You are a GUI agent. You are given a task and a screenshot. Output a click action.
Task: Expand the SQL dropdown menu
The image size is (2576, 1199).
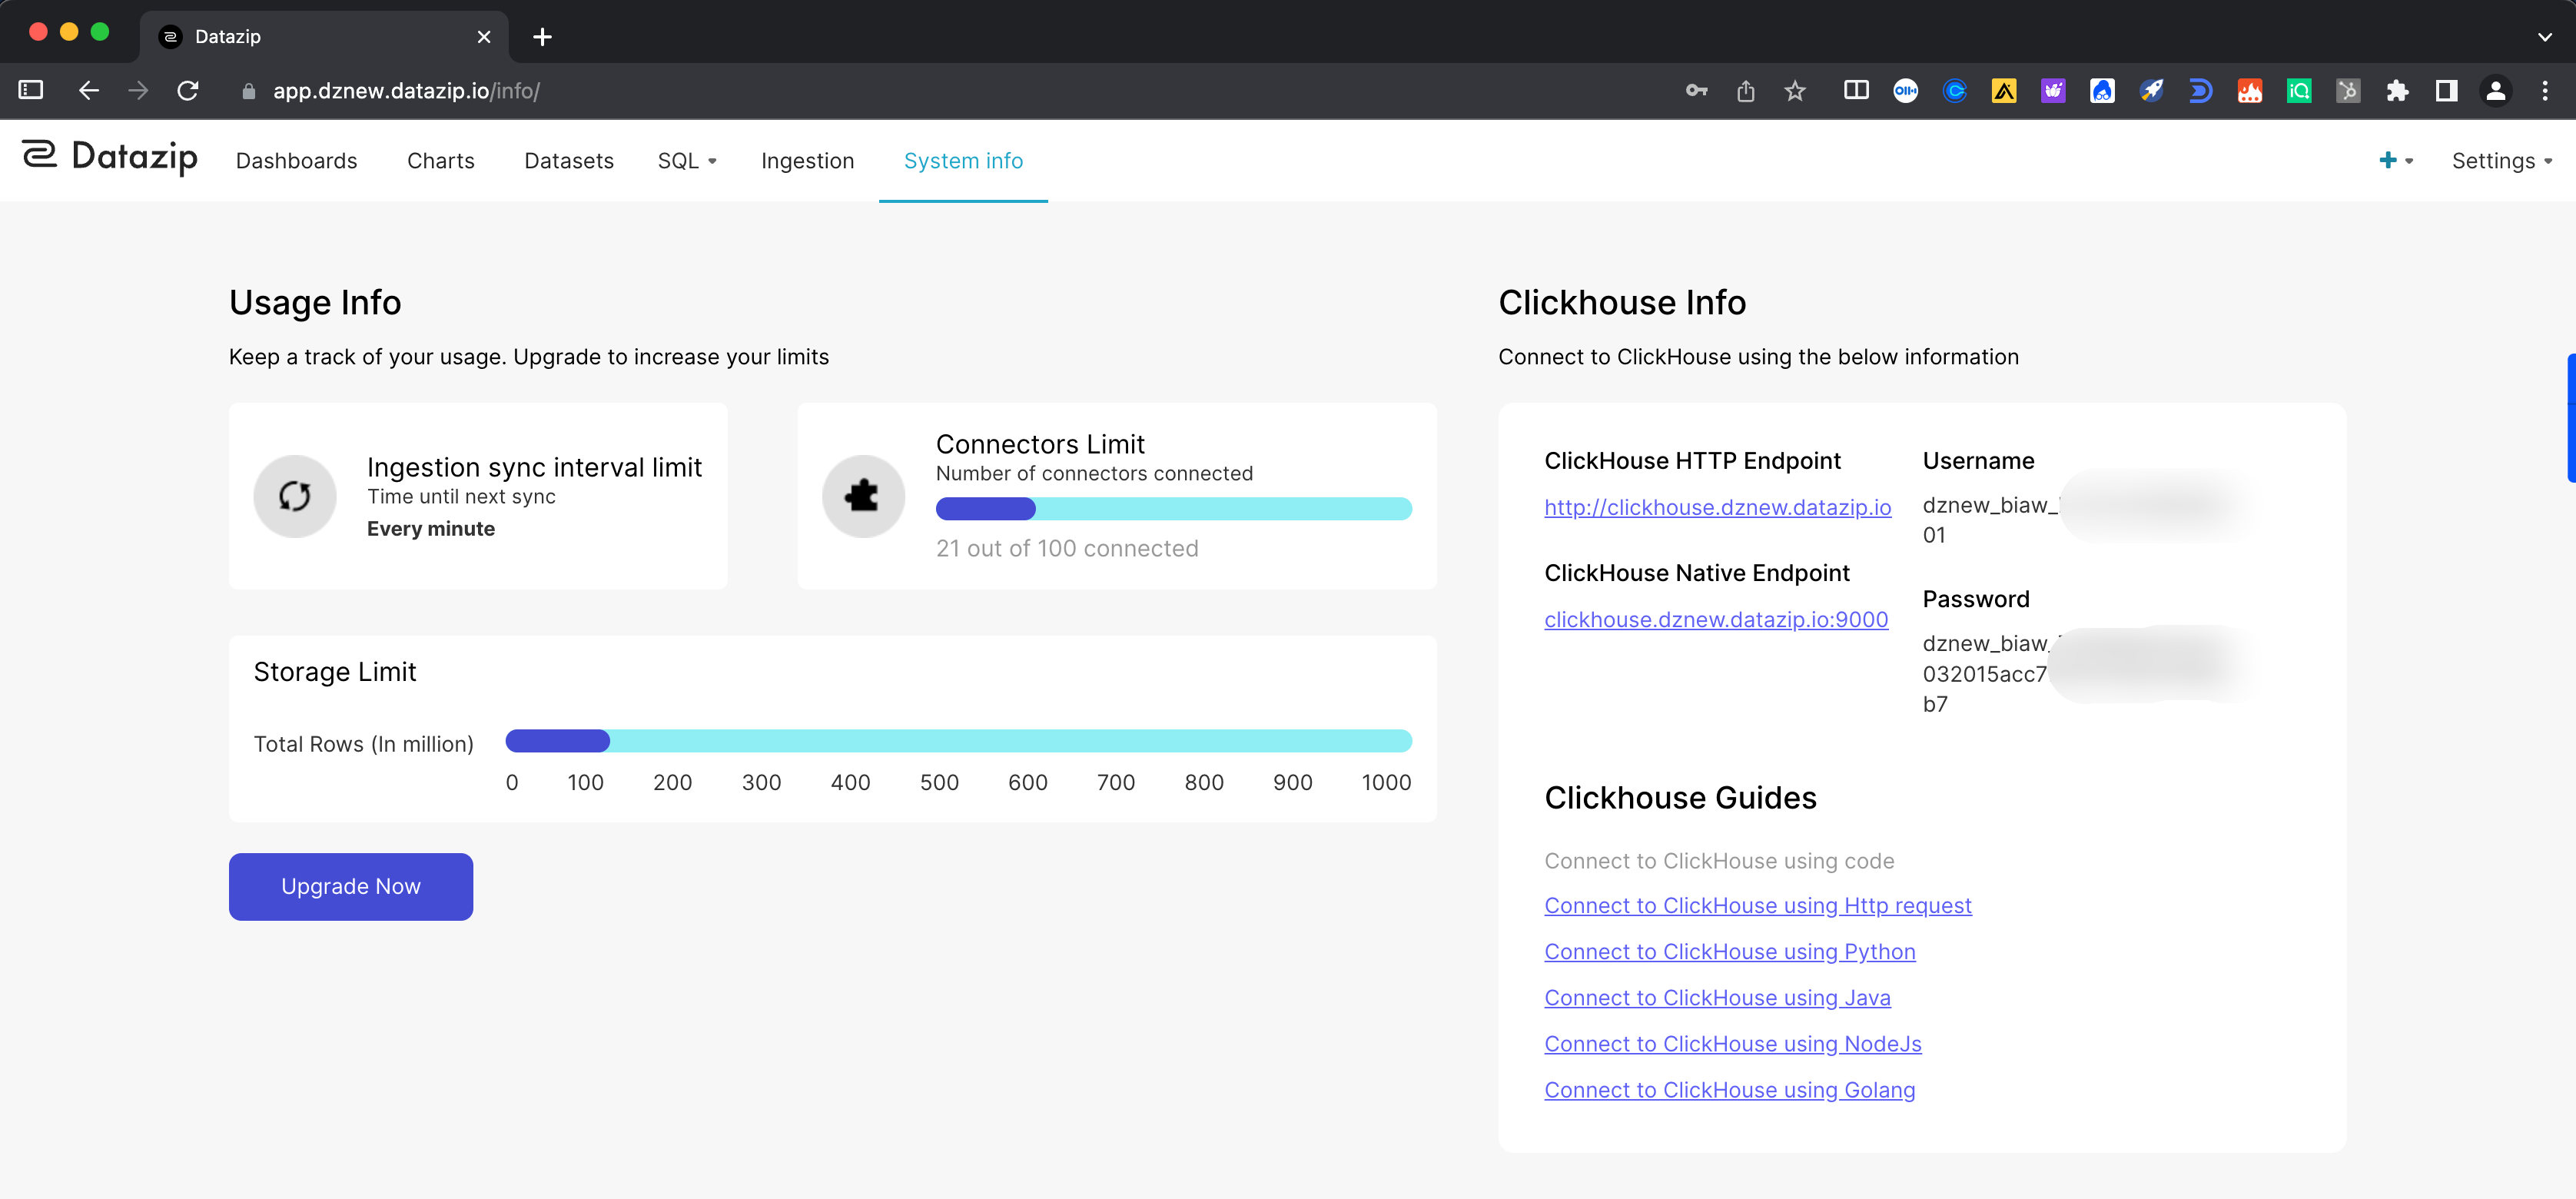687,161
